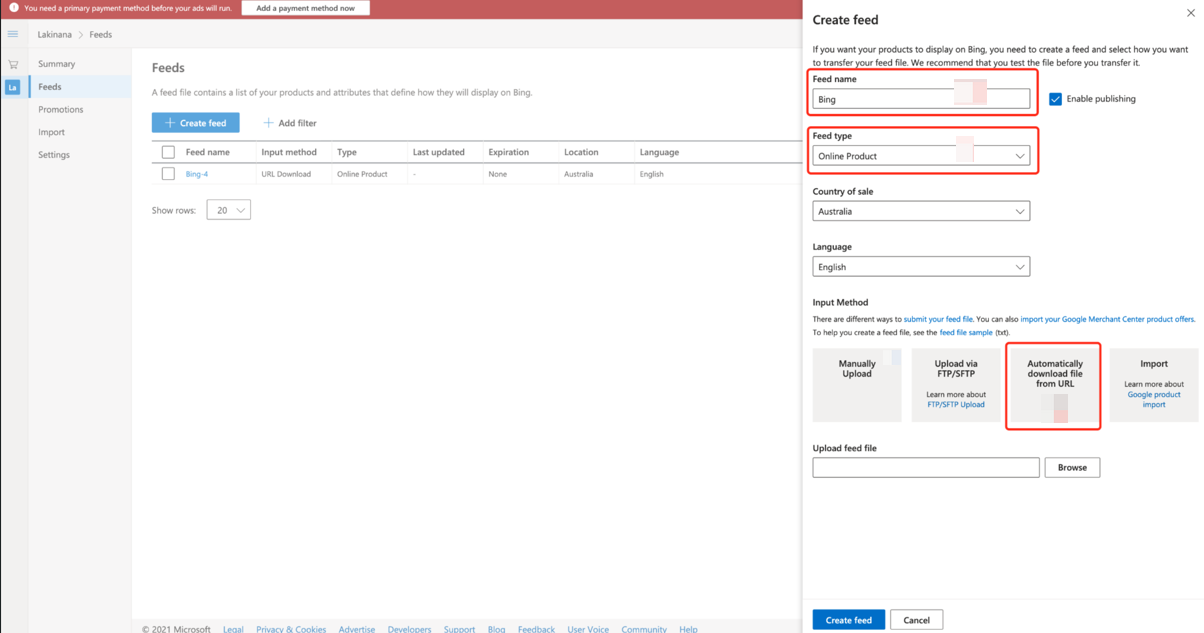Image resolution: width=1204 pixels, height=633 pixels.
Task: Open User Voice footer link
Action: (588, 629)
